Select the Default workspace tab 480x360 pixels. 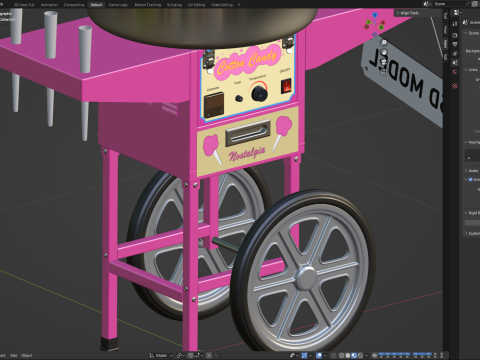(x=96, y=5)
